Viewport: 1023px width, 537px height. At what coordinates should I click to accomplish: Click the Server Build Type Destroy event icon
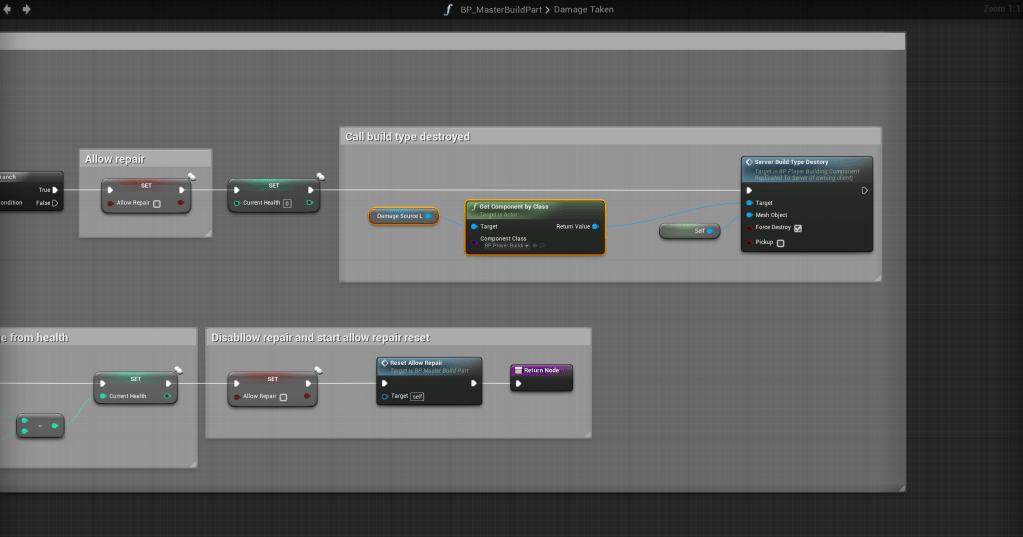[x=749, y=162]
